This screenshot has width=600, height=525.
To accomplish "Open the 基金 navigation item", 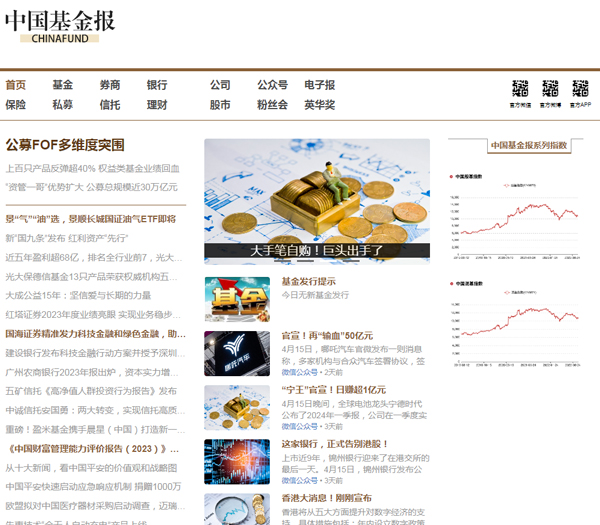I will click(63, 85).
